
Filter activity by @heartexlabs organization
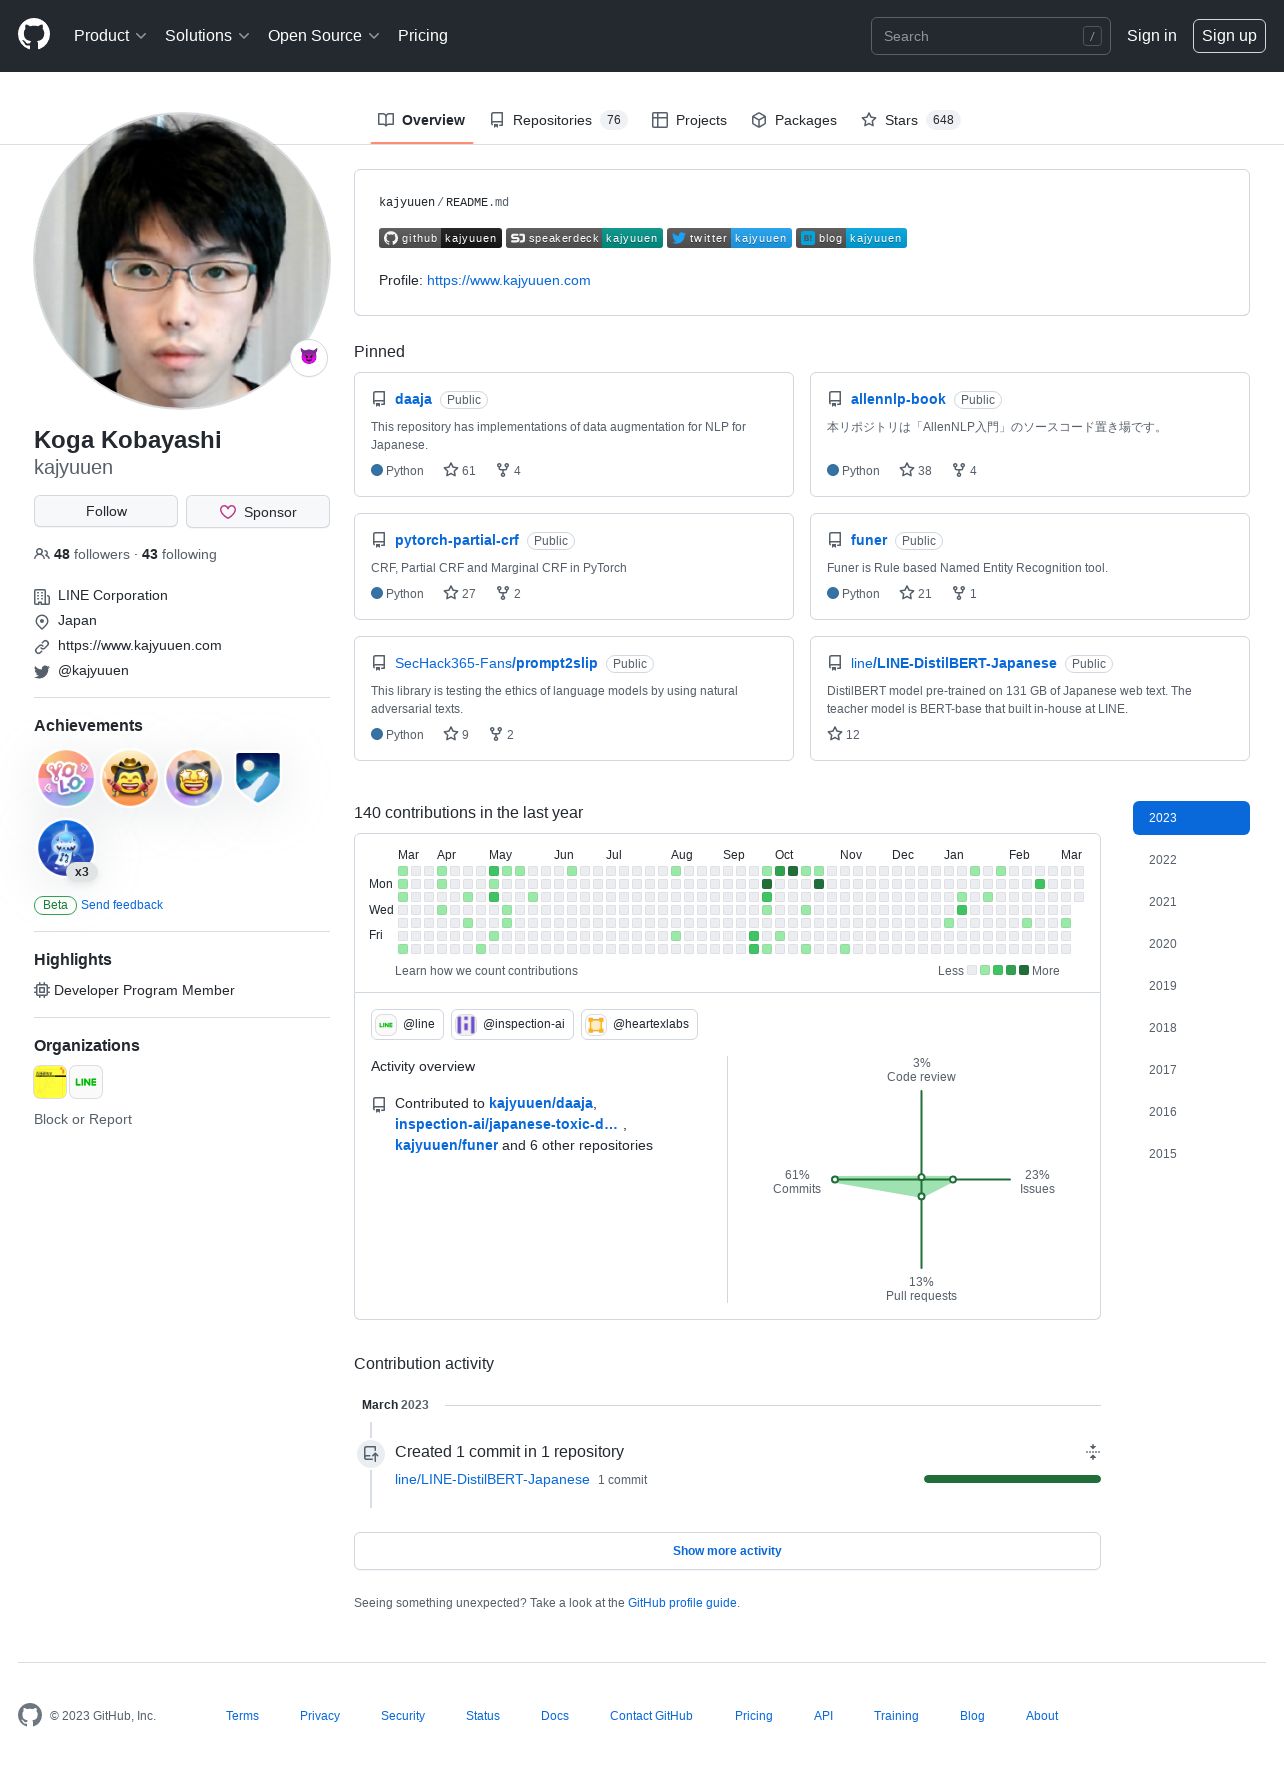click(x=639, y=1024)
